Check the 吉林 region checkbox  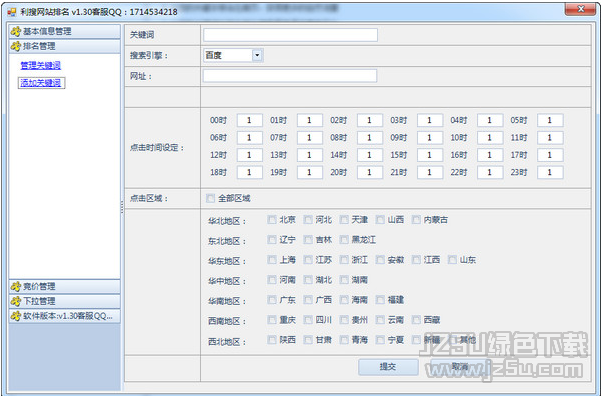click(307, 240)
